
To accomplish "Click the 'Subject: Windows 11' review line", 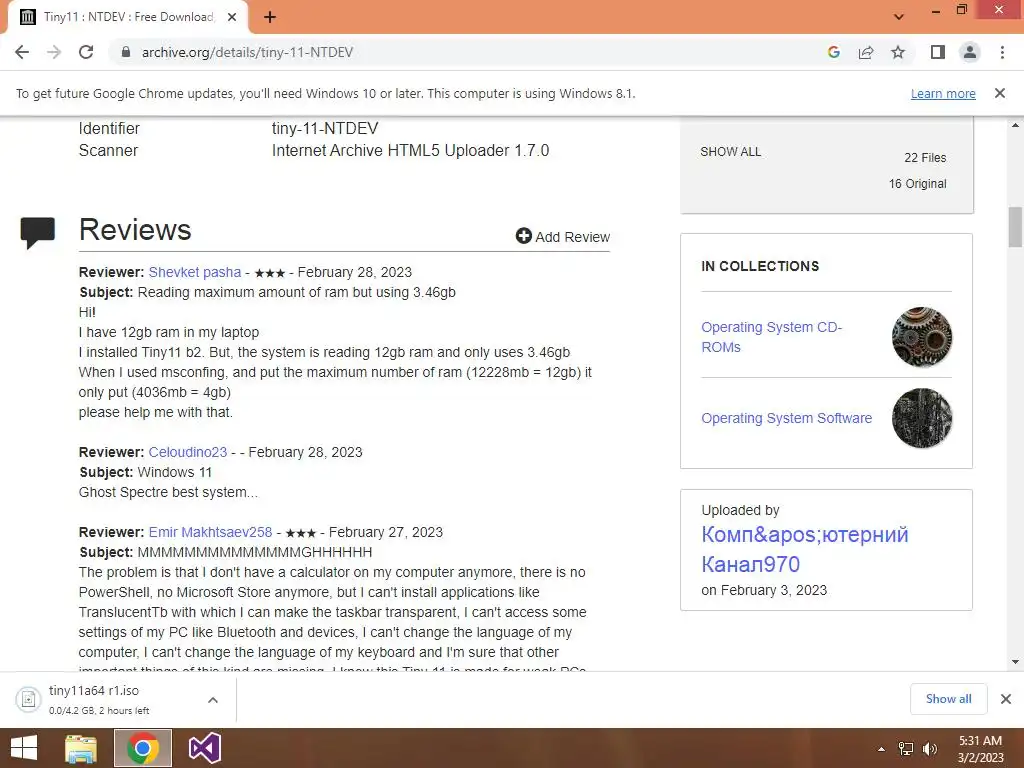I will click(x=146, y=472).
